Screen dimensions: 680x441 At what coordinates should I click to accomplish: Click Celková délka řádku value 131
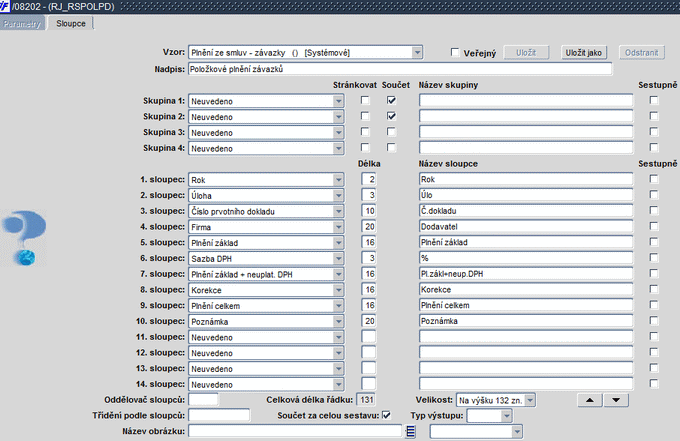tap(366, 399)
